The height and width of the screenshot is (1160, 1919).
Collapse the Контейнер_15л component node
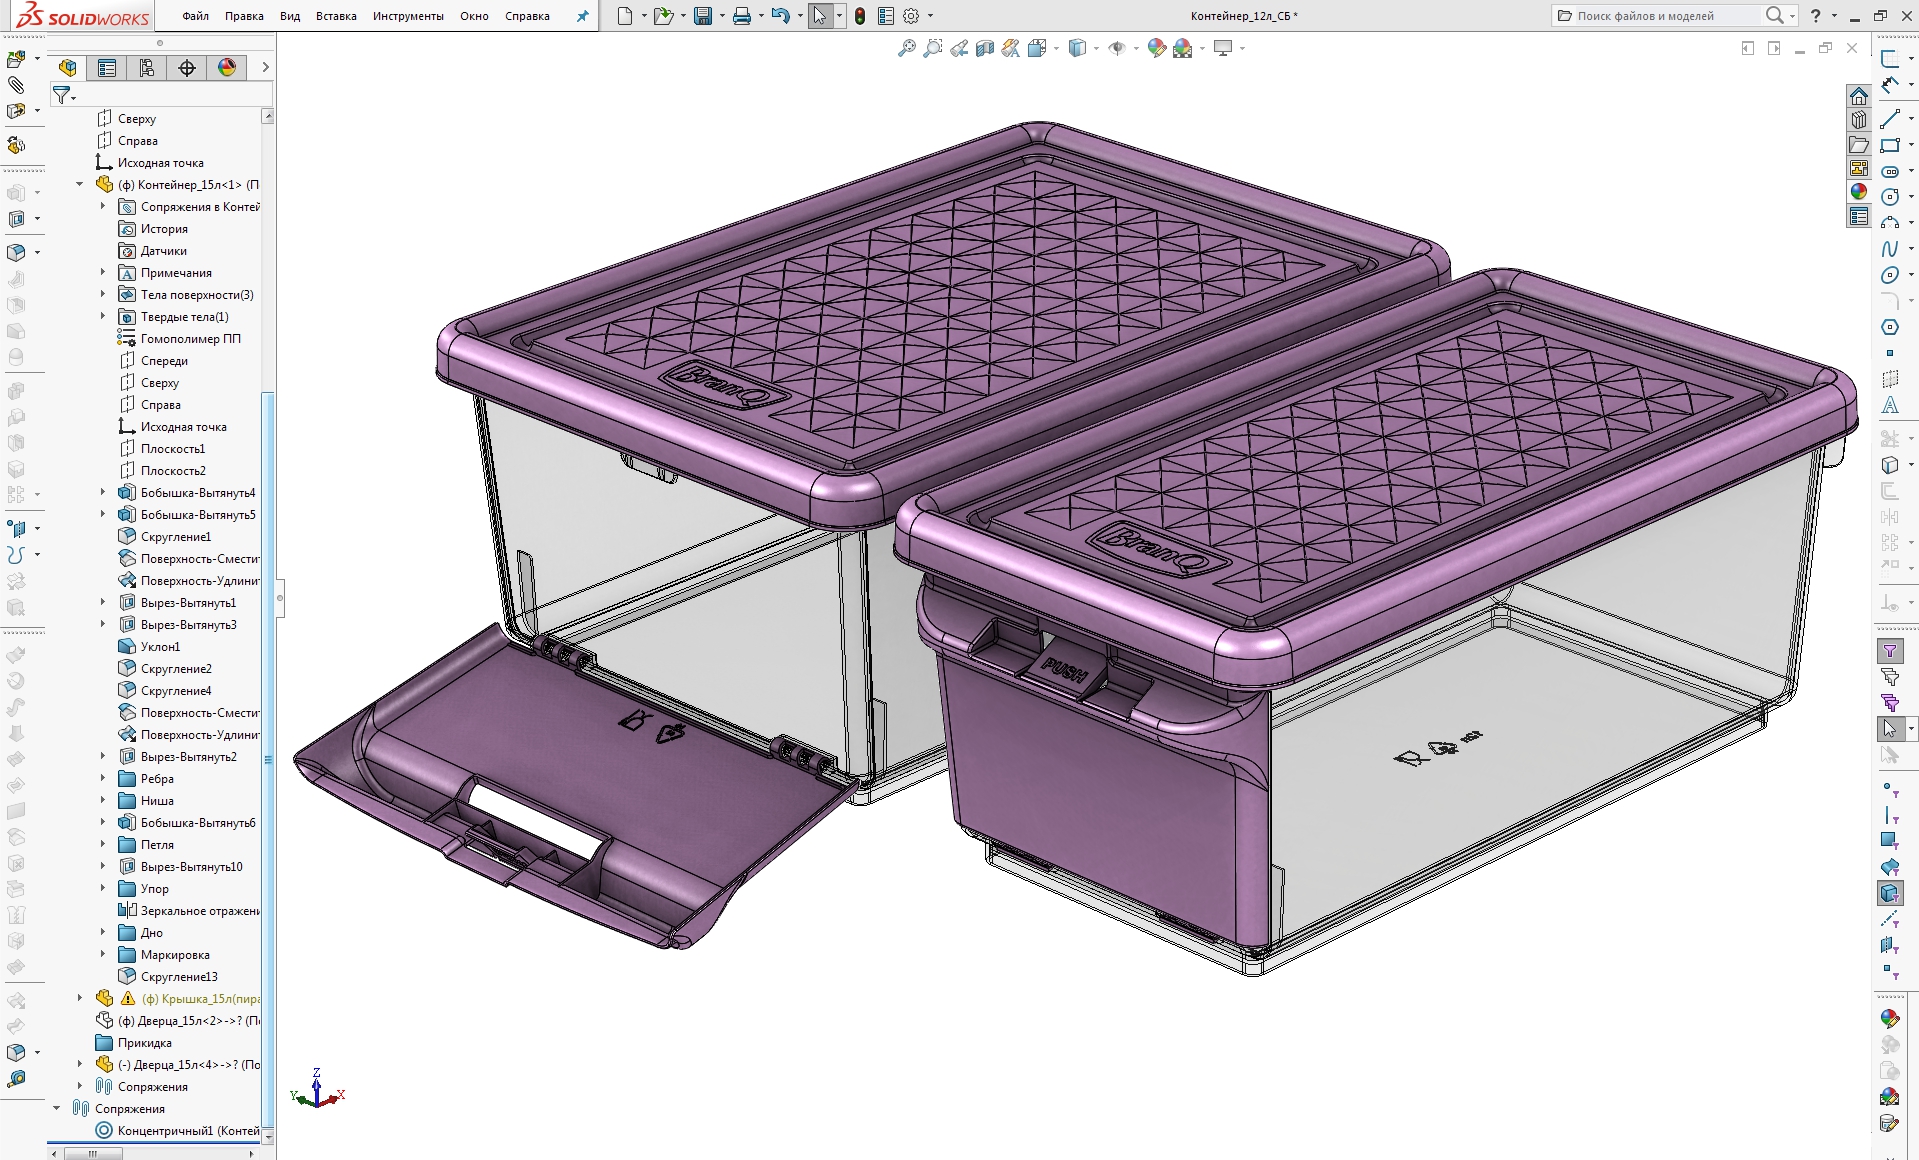[80, 184]
